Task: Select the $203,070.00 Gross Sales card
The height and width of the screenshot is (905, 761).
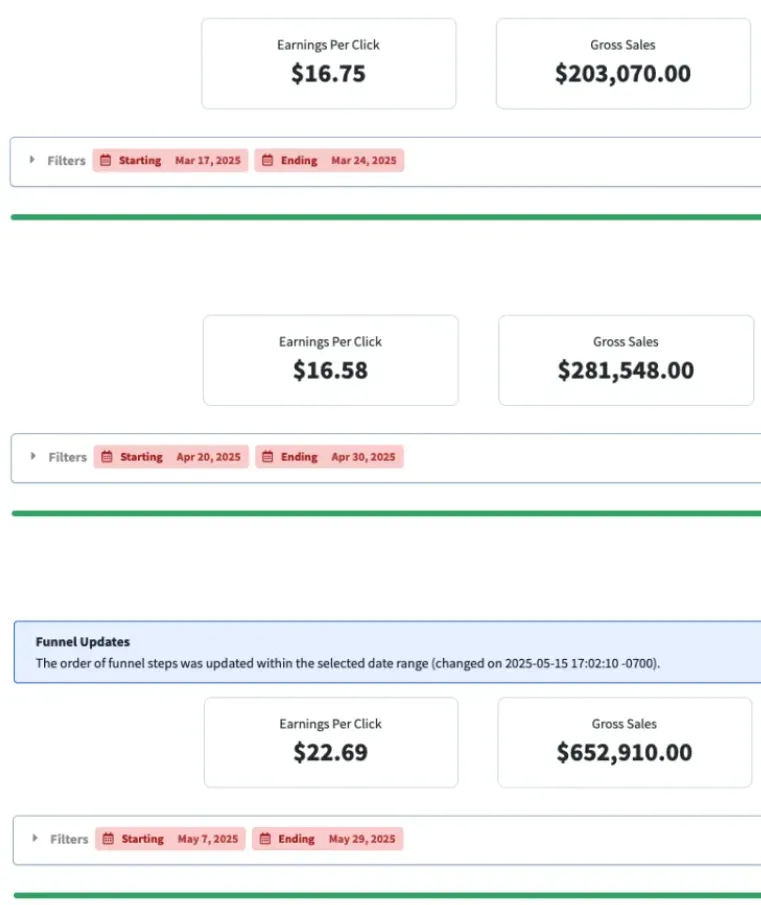Action: point(623,63)
